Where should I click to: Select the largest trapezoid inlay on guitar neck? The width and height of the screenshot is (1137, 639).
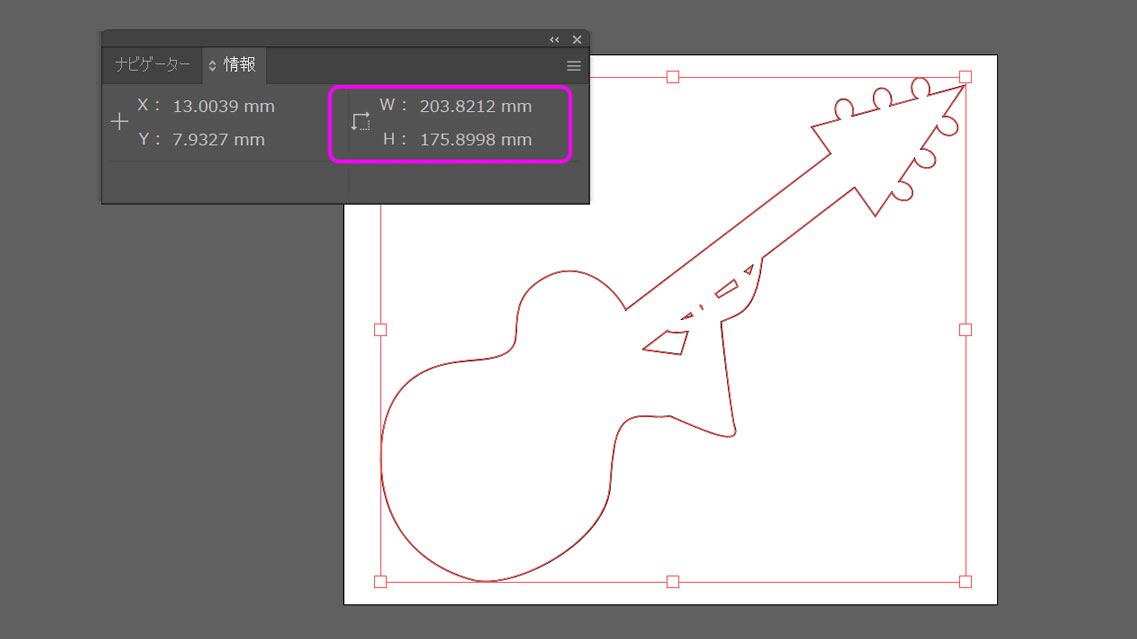coord(666,343)
